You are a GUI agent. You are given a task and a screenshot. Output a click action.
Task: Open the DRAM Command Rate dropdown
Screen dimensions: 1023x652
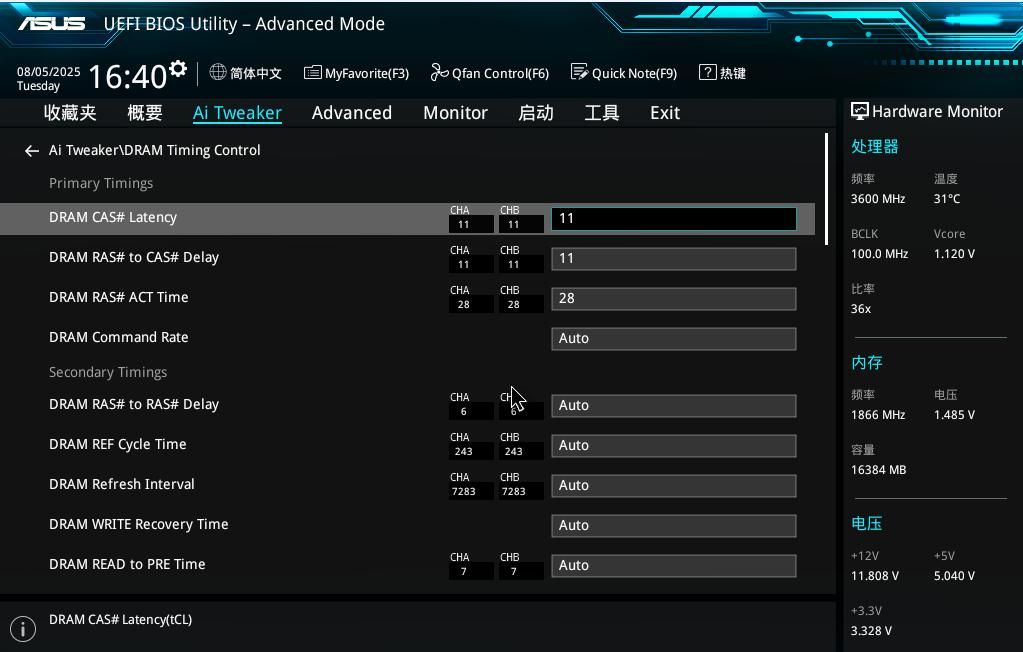(x=673, y=339)
